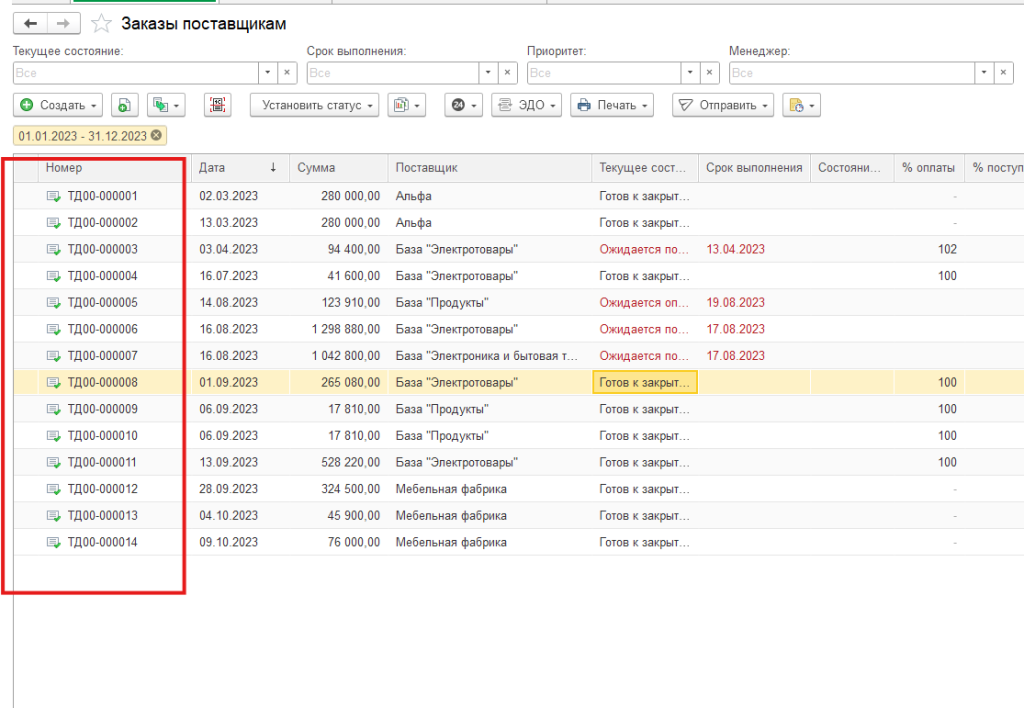This screenshot has height=708, width=1024.
Task: Open the reports icon dropdown
Action: [407, 105]
